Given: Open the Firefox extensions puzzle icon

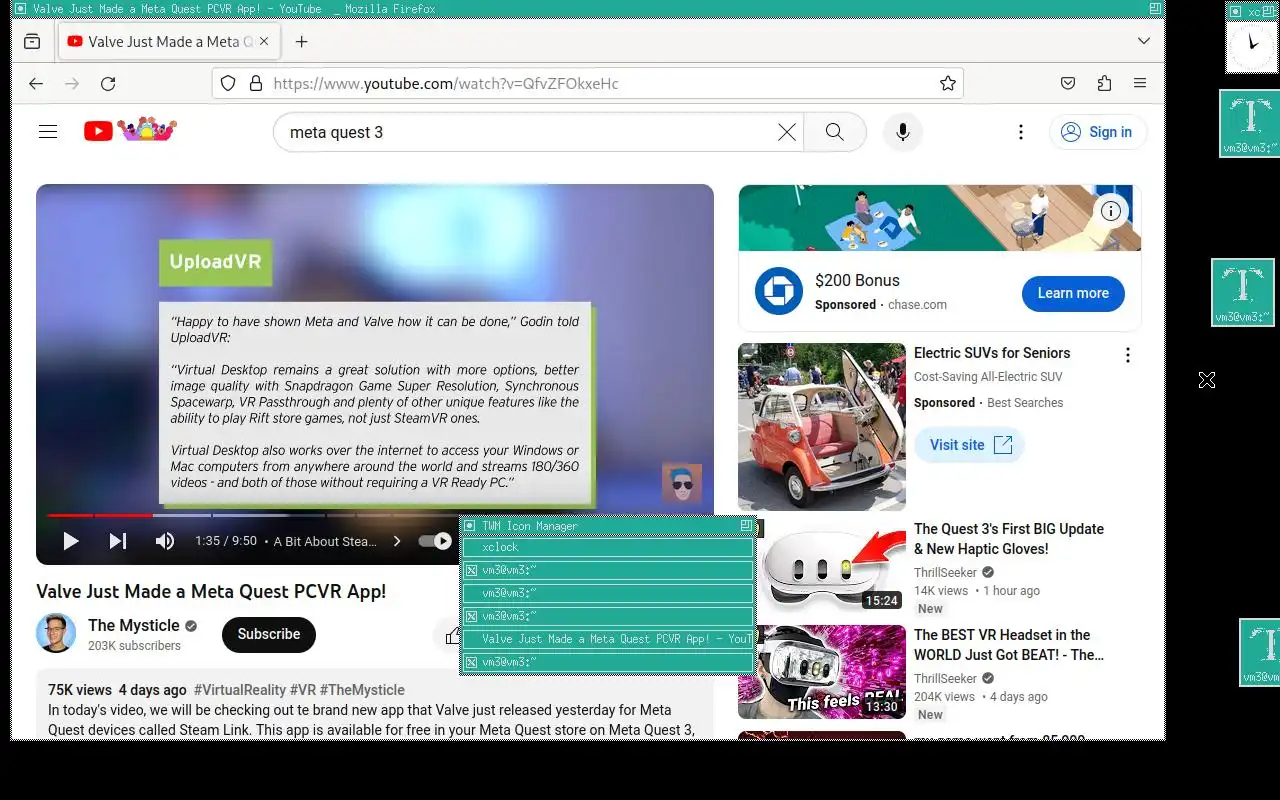Looking at the screenshot, I should point(1104,83).
